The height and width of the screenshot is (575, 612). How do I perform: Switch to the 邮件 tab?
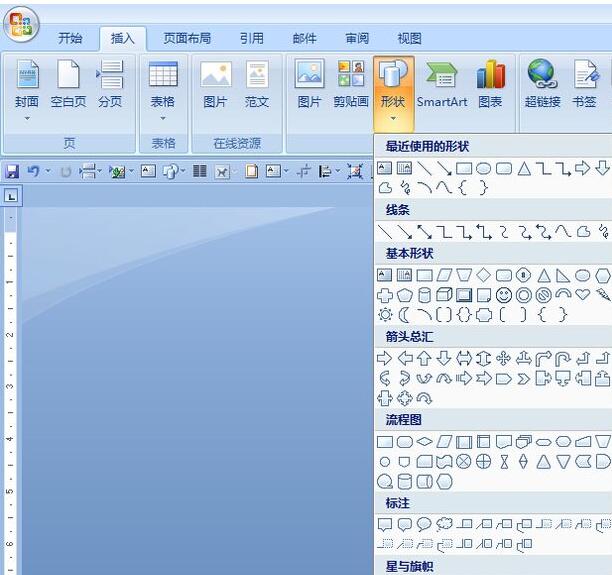[304, 38]
